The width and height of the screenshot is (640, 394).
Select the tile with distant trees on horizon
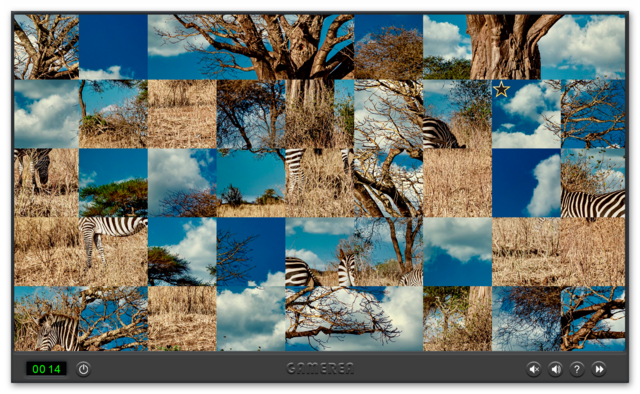[x=251, y=183]
